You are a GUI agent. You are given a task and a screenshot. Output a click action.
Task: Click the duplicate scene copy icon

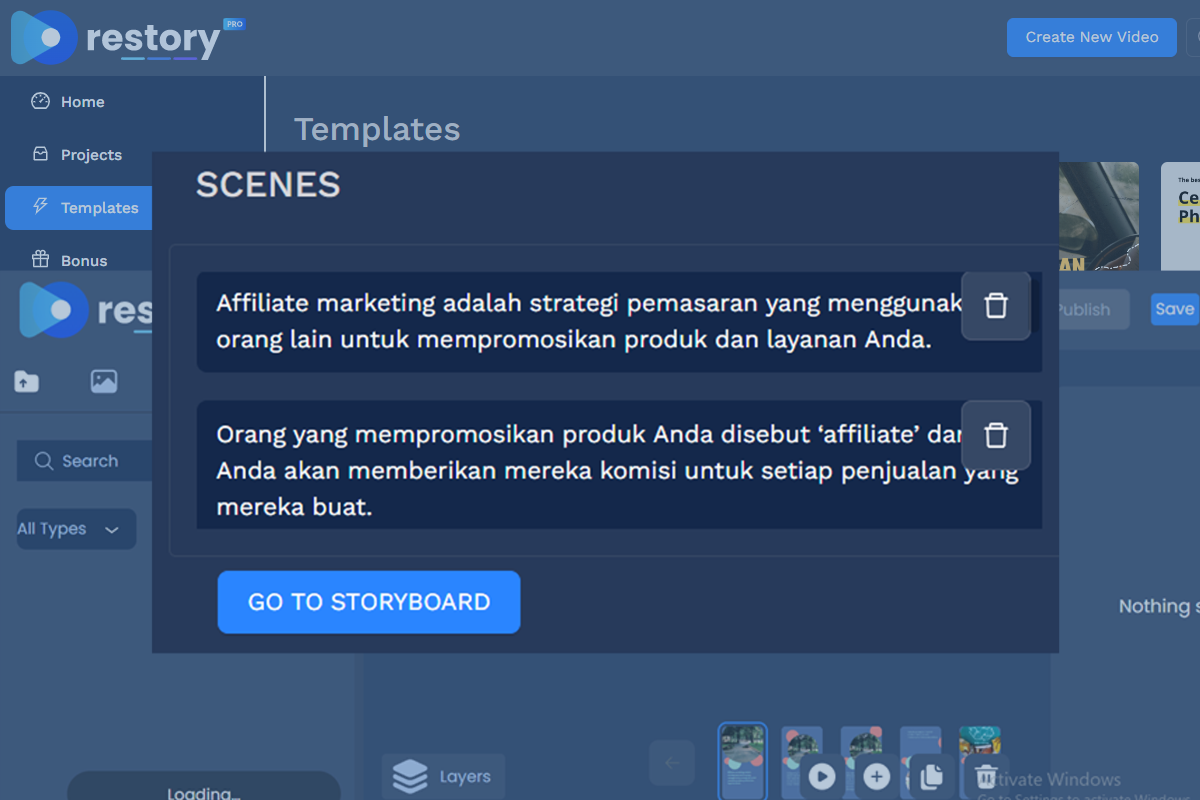[931, 777]
